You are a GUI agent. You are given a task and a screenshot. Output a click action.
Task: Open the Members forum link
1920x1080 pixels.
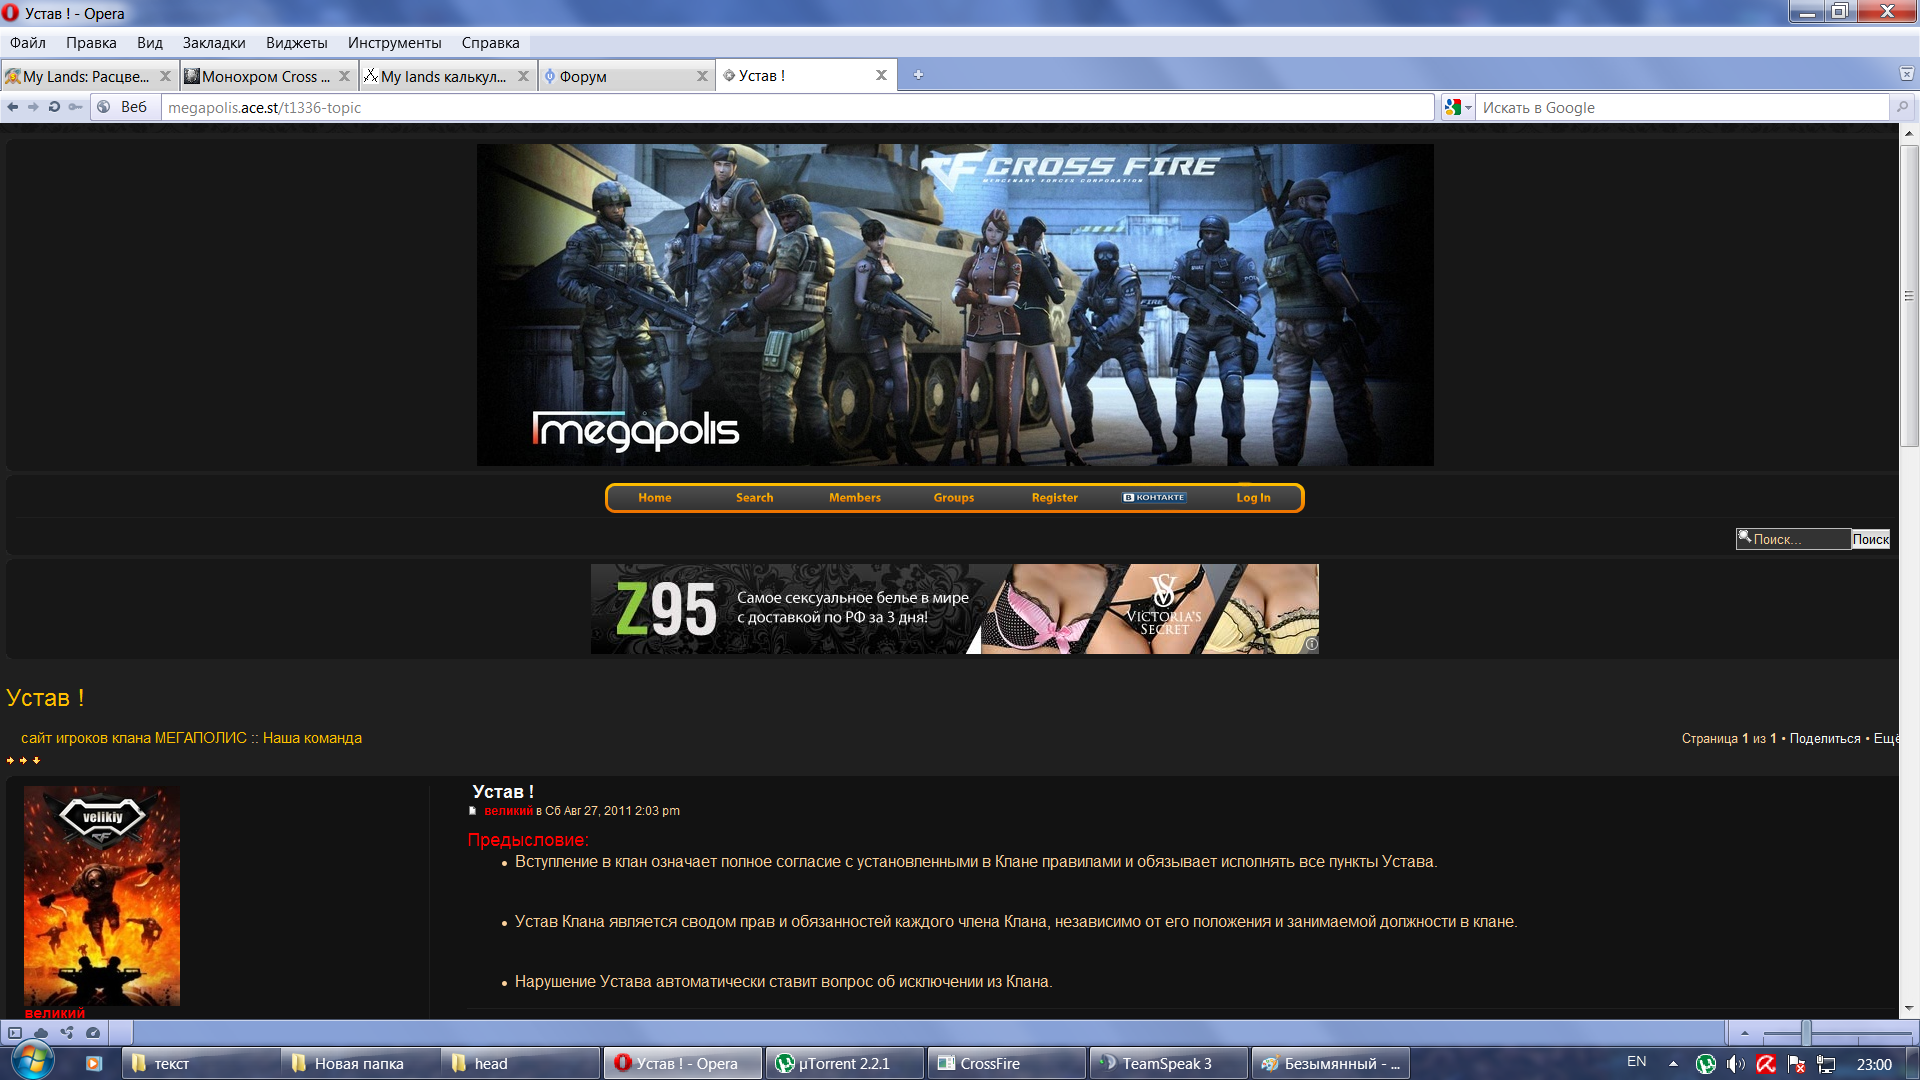tap(855, 498)
